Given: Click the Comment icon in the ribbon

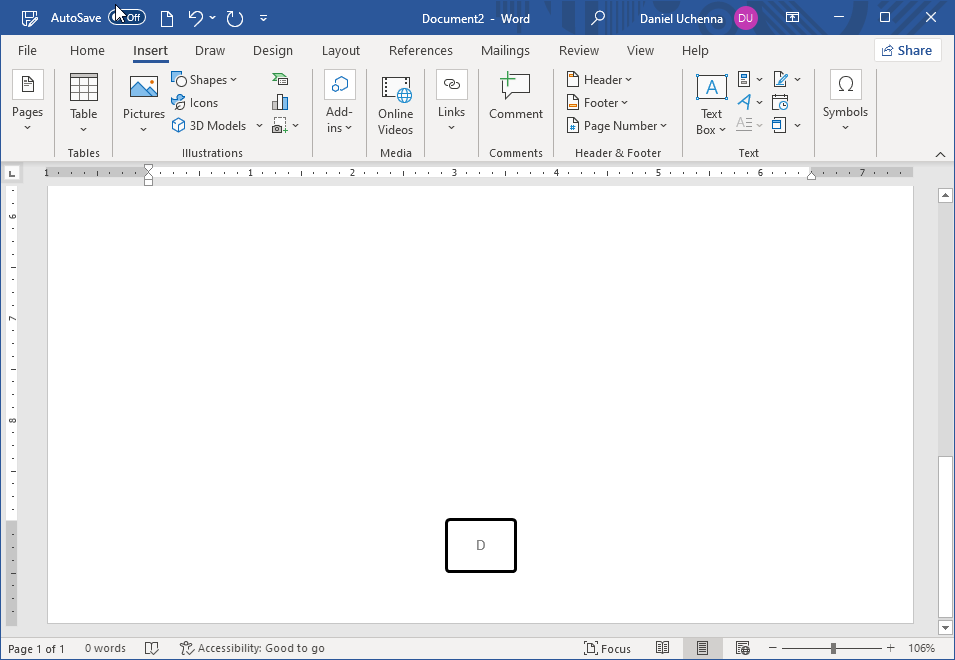Looking at the screenshot, I should click(515, 98).
